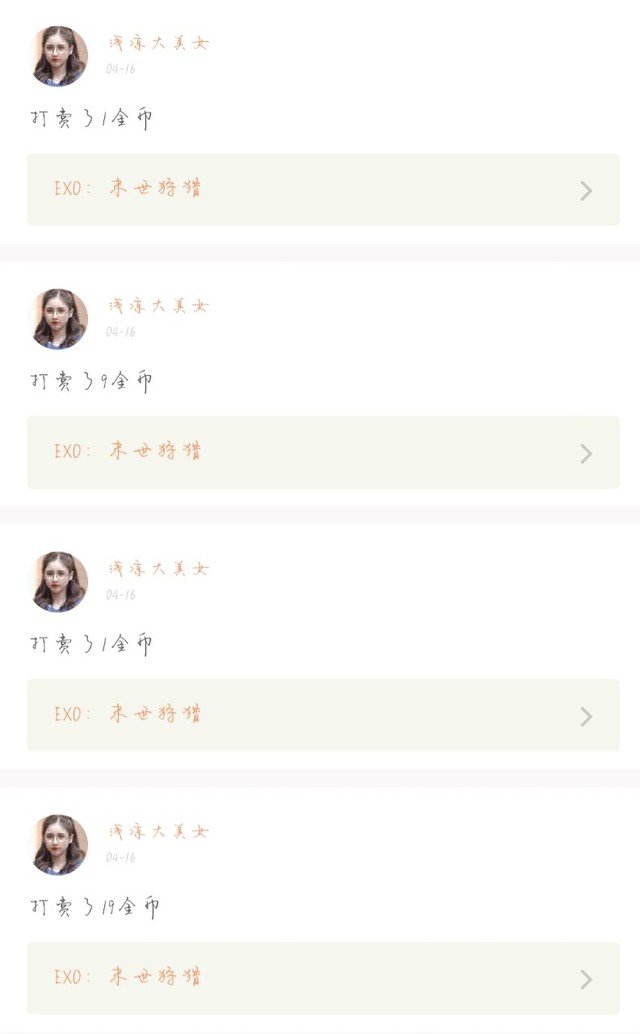Tap the 04-16 date on the 19金币 post

121,858
